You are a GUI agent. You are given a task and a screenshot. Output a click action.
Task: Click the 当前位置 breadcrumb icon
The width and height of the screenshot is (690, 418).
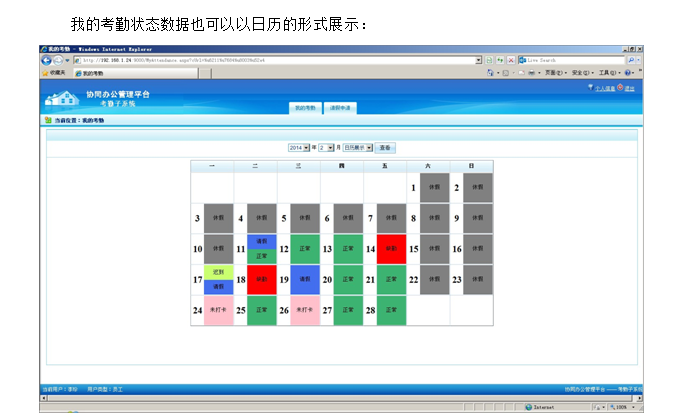48,120
